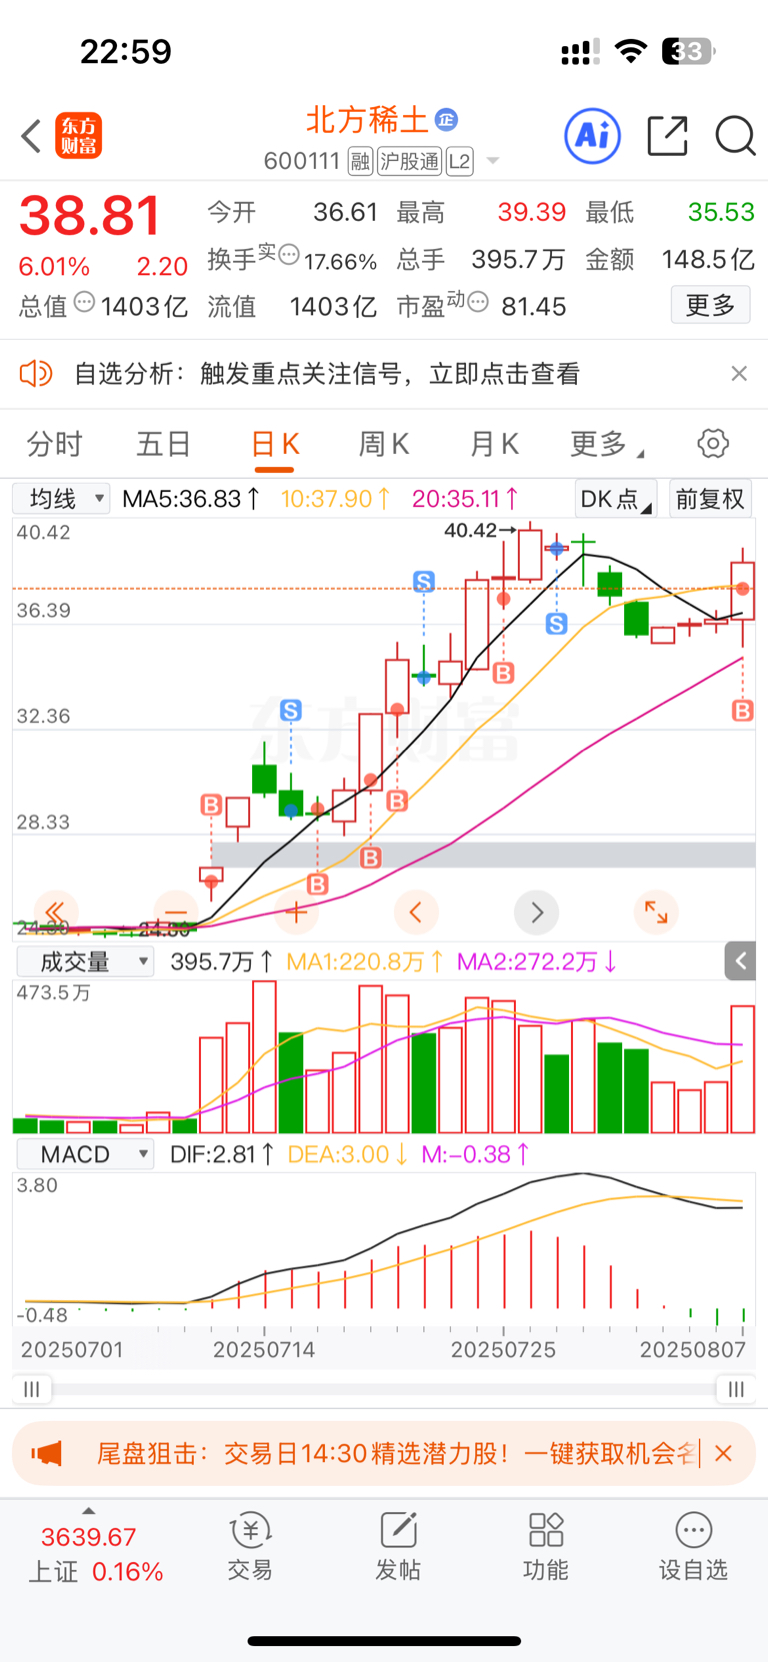Viewport: 768px width, 1663px height.
Task: Go back using the top-left arrow
Action: coord(31,136)
